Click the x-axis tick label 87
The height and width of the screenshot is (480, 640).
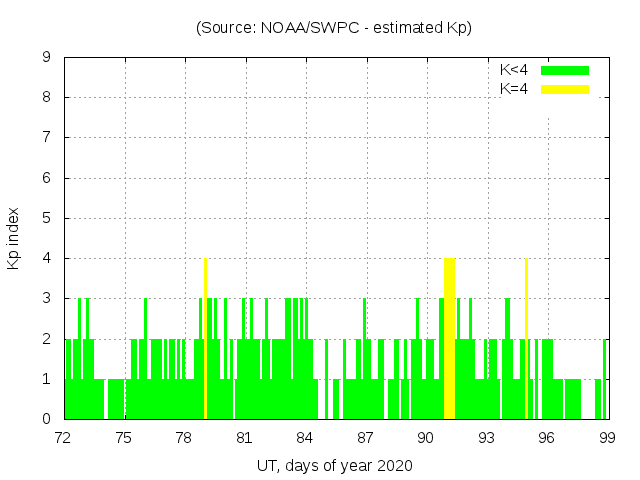point(365,438)
